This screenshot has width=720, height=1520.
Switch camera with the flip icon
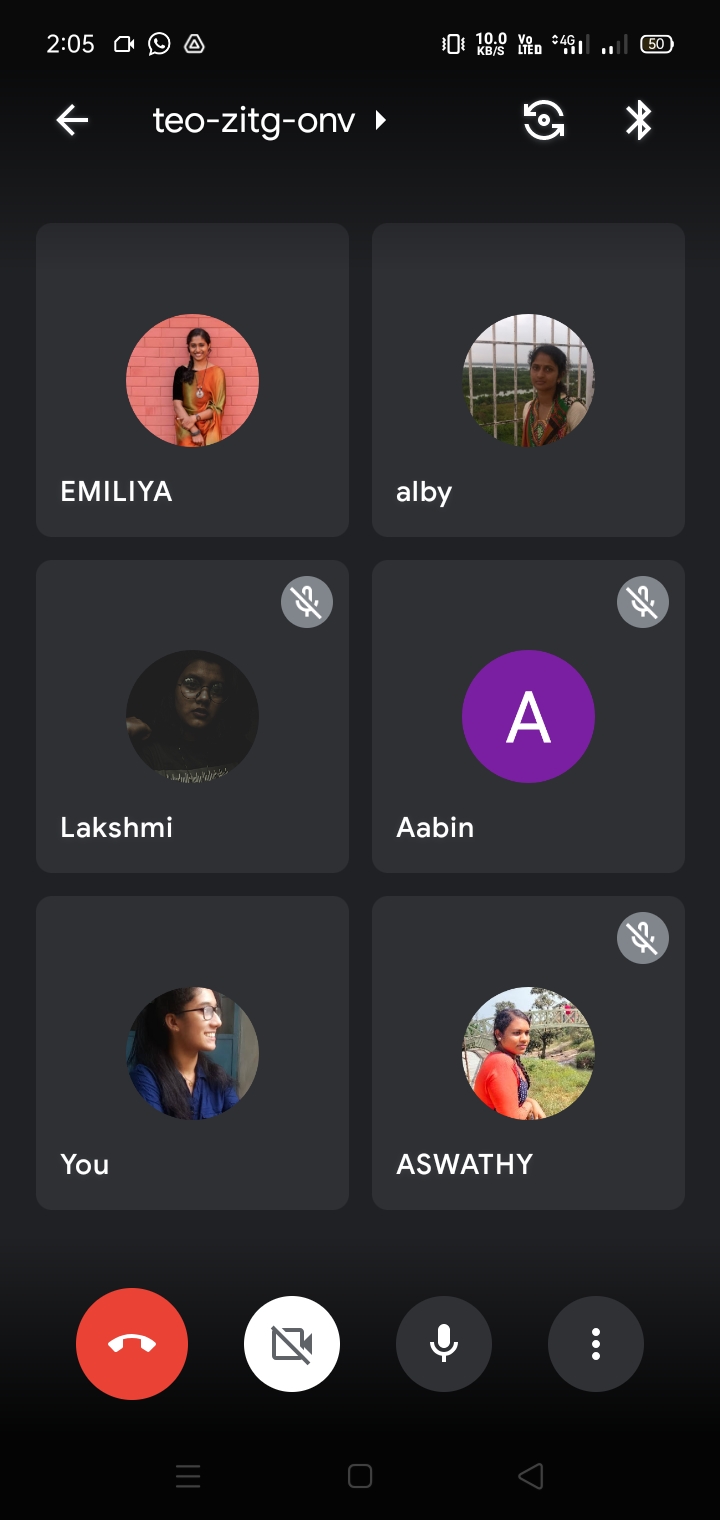point(544,121)
